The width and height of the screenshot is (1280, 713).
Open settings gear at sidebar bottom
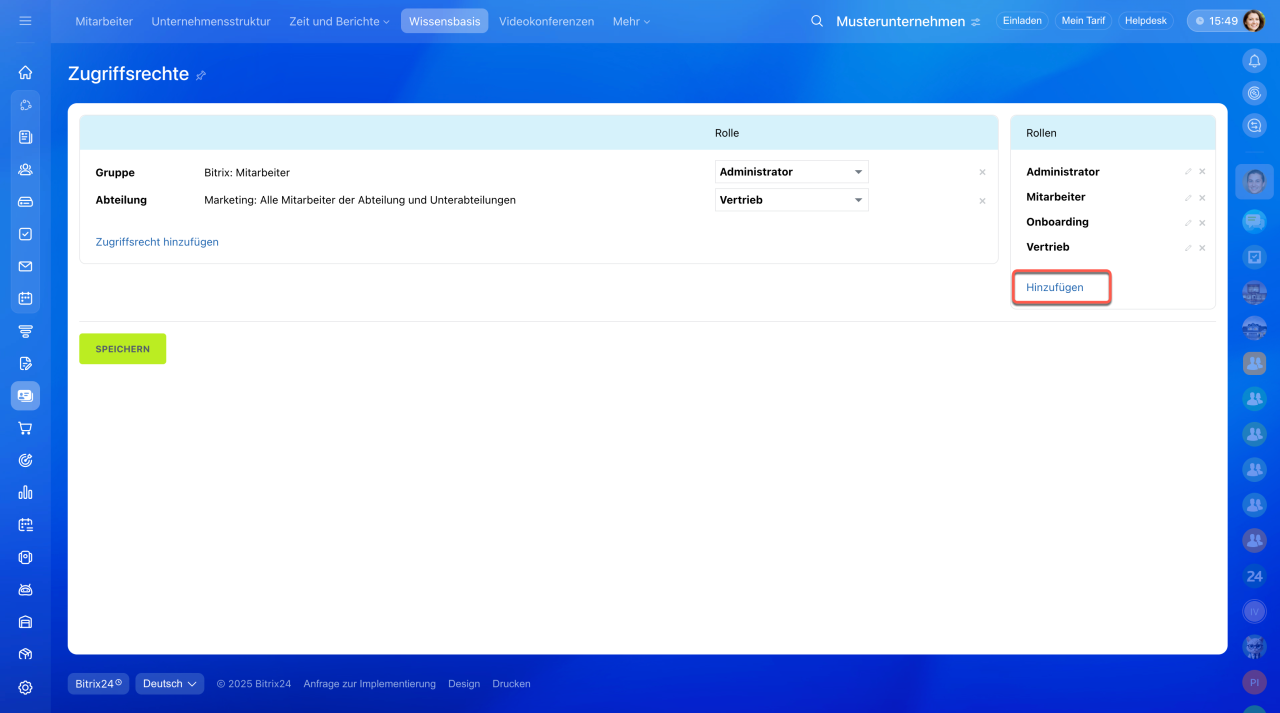pyautogui.click(x=25, y=688)
